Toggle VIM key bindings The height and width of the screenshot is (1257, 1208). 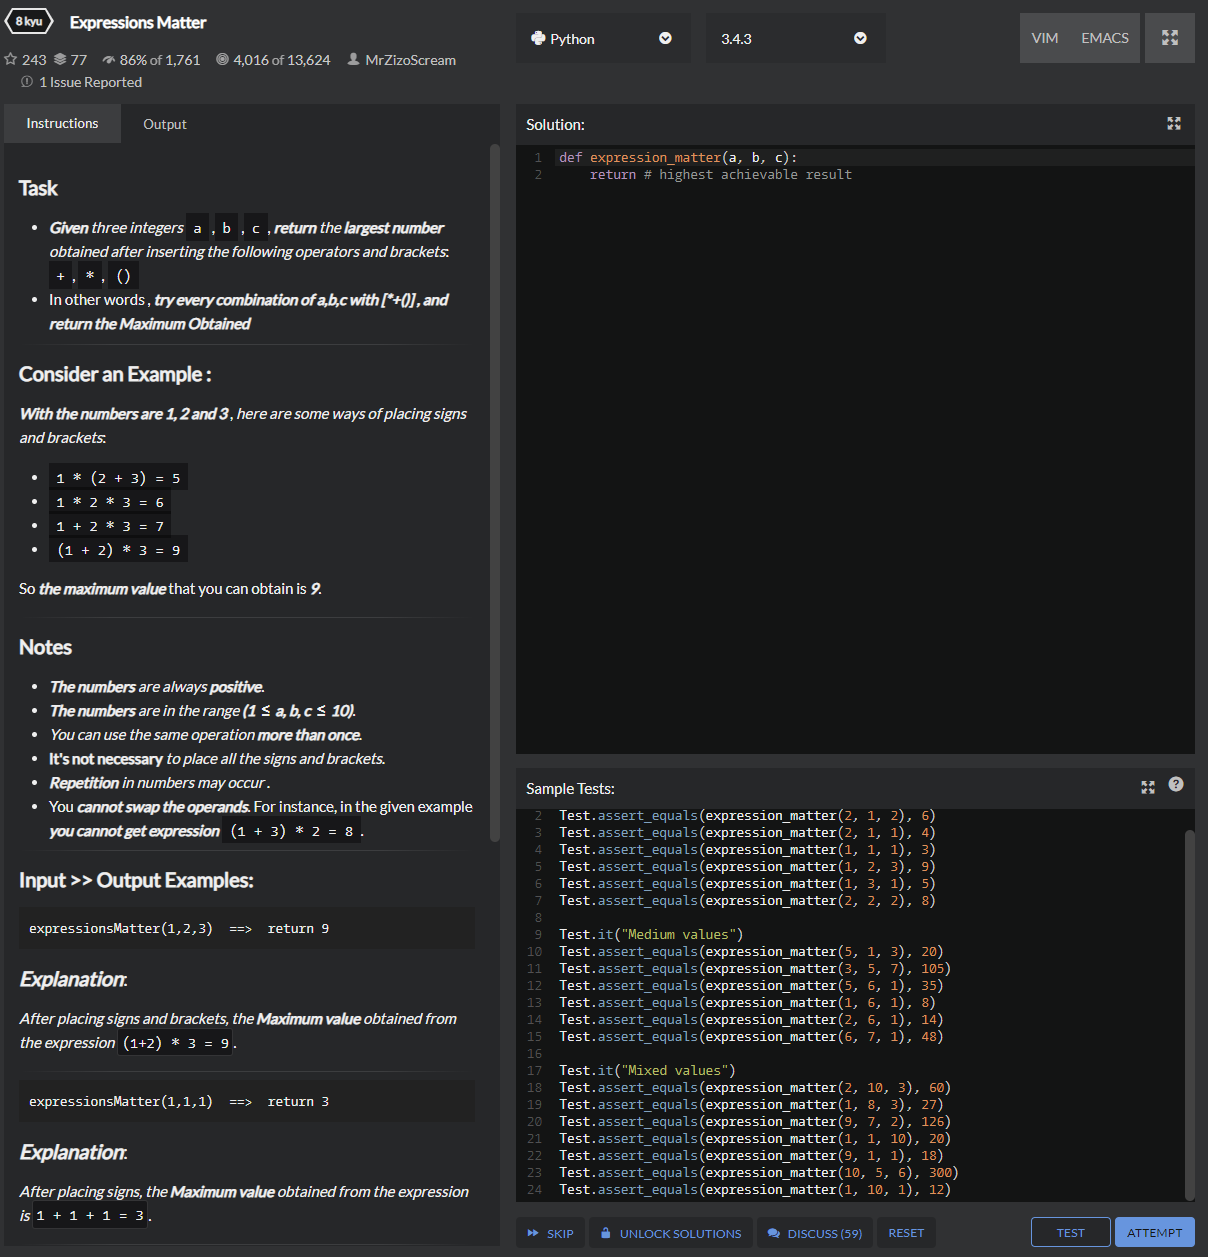(1045, 38)
